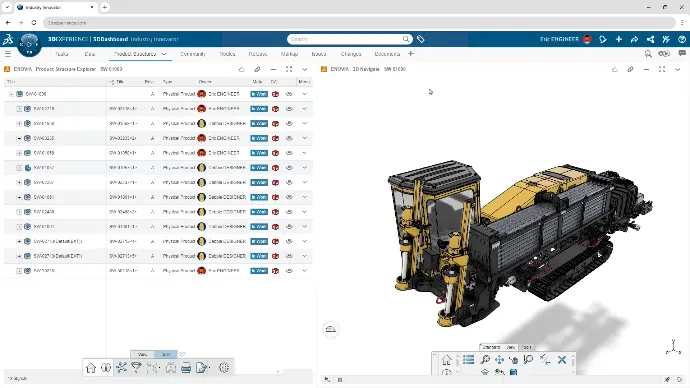This screenshot has height=388, width=690.
Task: Switch to the Documents tab
Action: click(387, 54)
